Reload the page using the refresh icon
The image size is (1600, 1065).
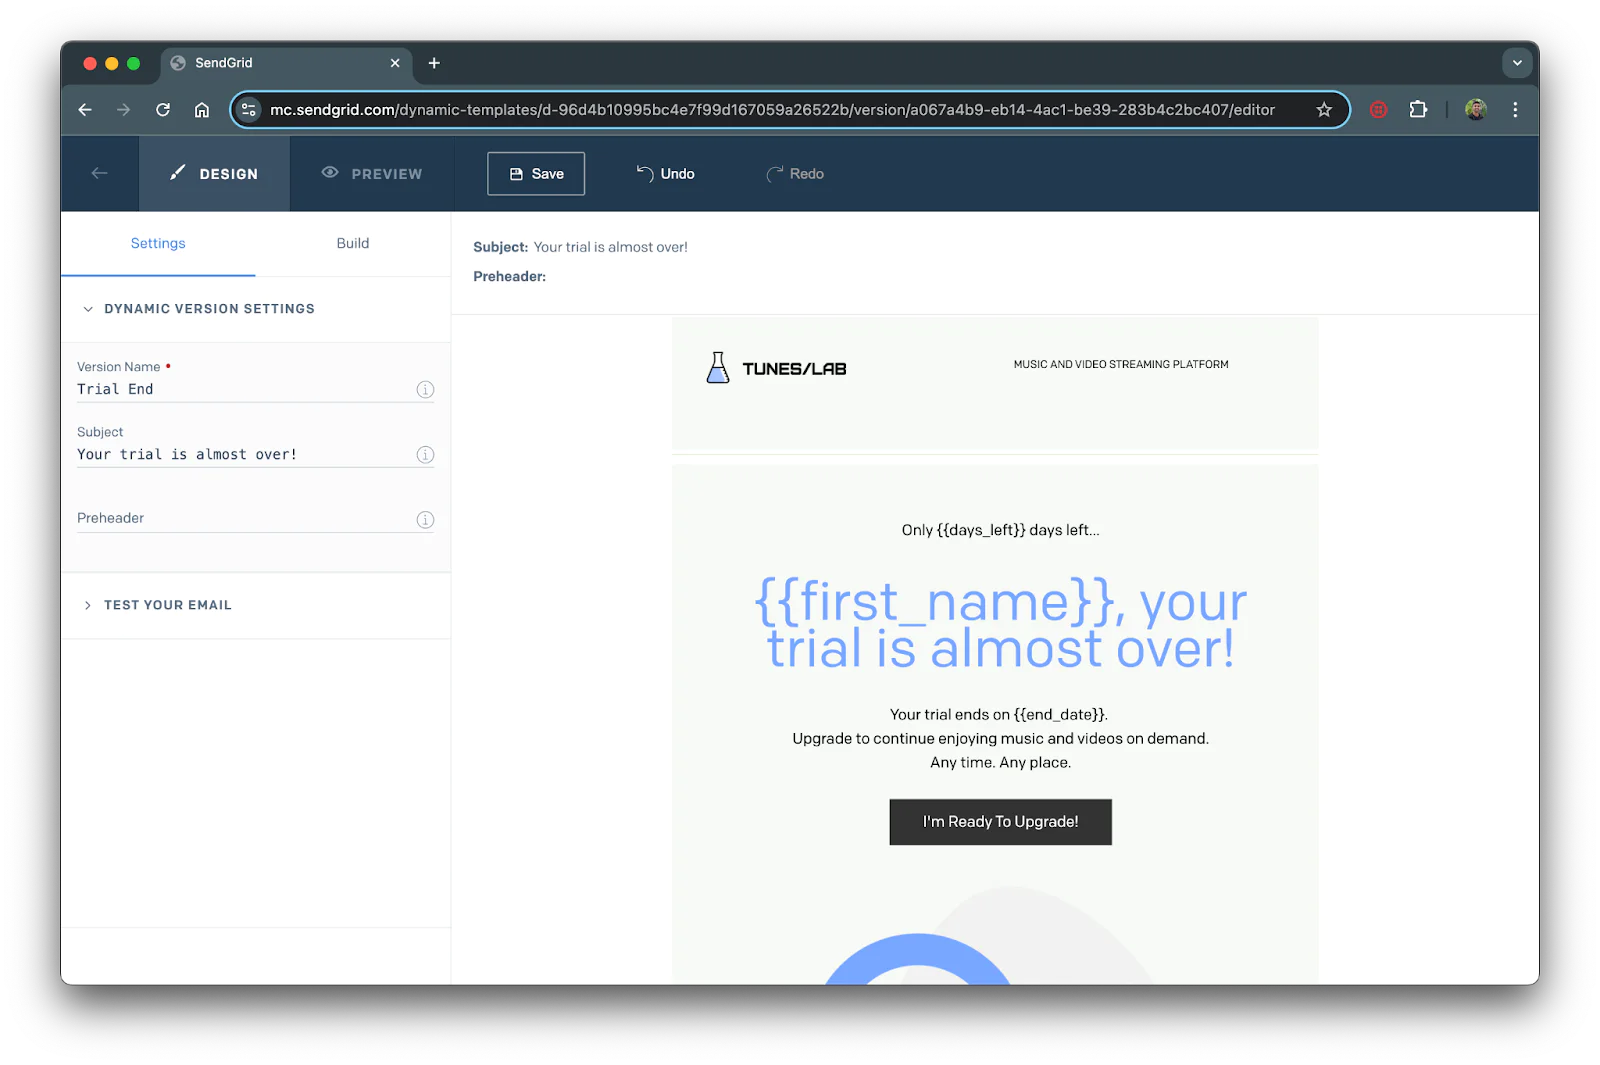[163, 110]
